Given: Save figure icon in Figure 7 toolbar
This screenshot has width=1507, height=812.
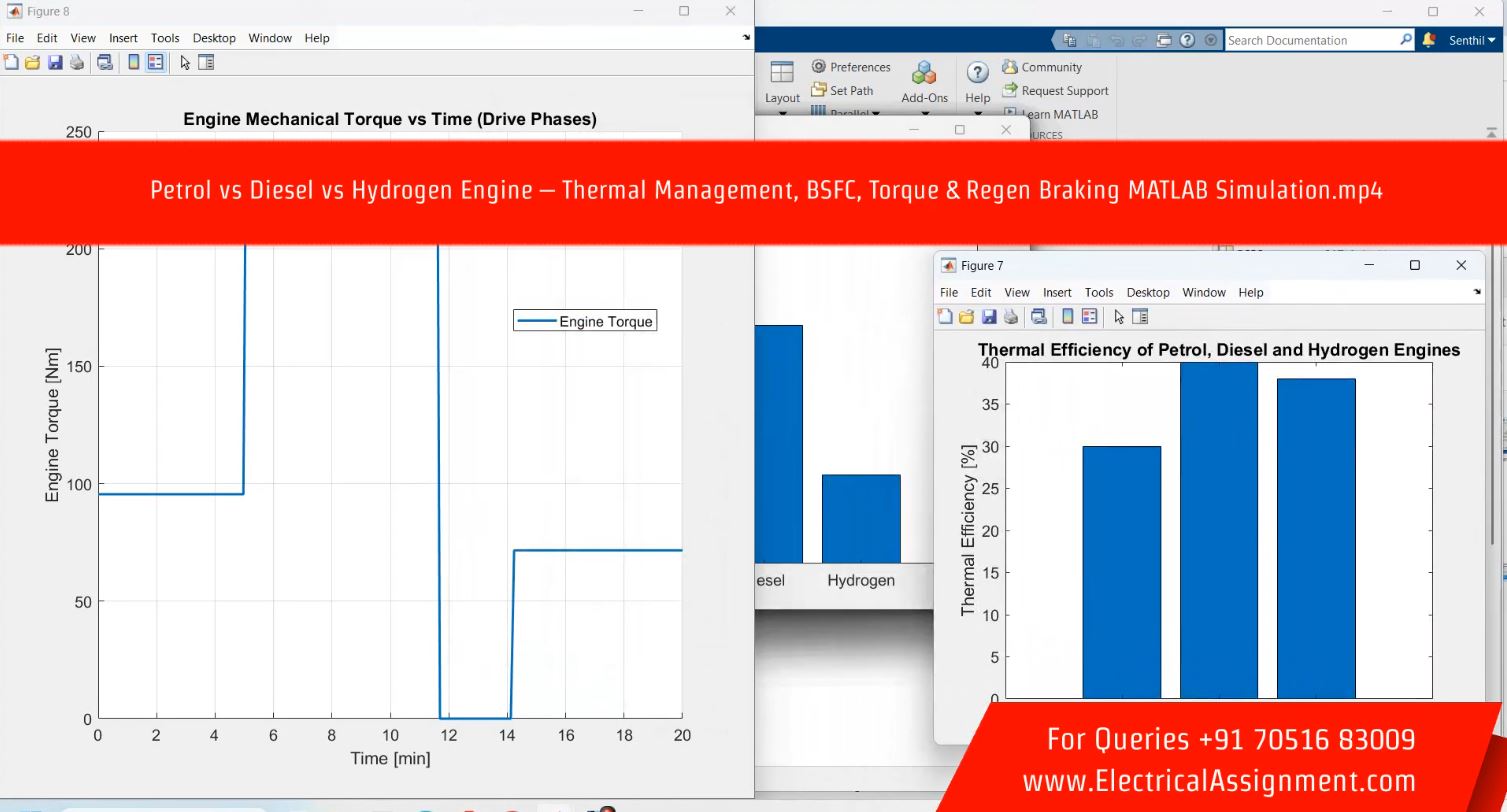Looking at the screenshot, I should pyautogui.click(x=989, y=317).
